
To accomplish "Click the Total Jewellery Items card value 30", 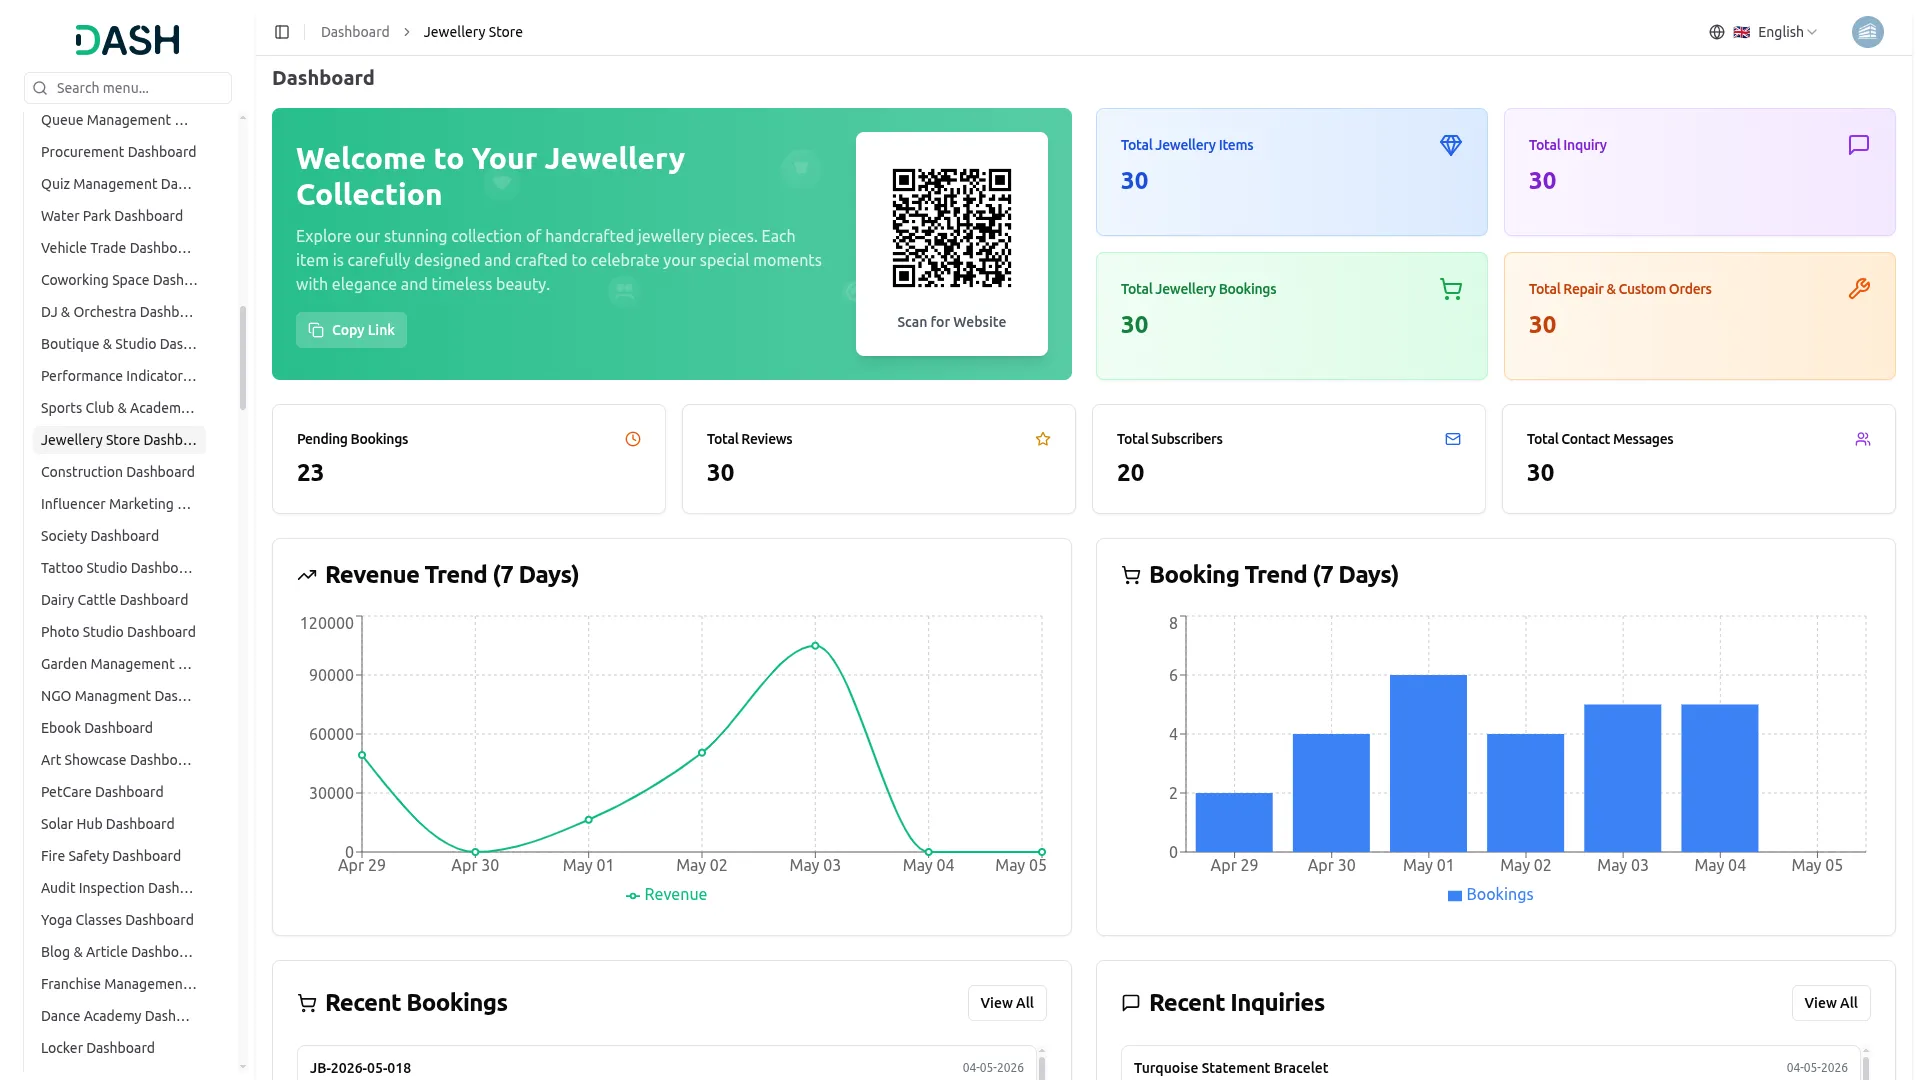I will [1134, 181].
